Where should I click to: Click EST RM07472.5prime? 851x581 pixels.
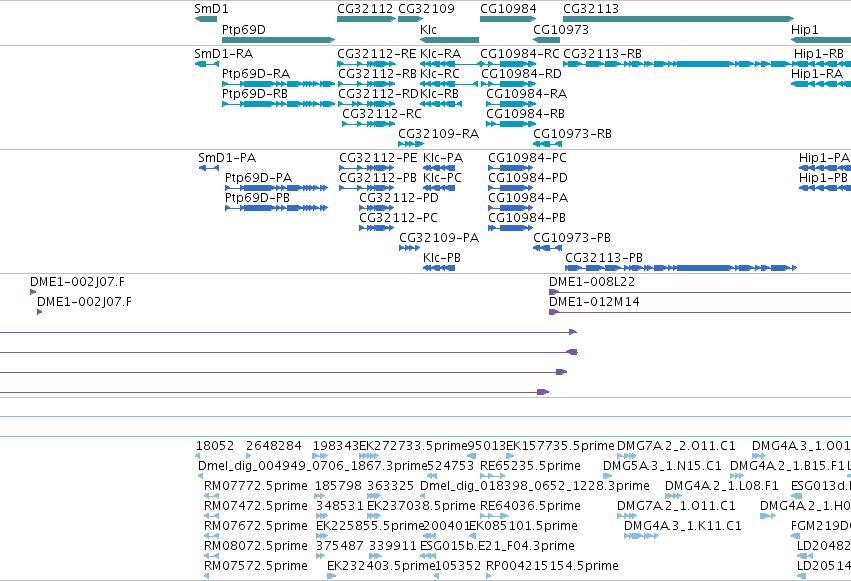click(256, 506)
